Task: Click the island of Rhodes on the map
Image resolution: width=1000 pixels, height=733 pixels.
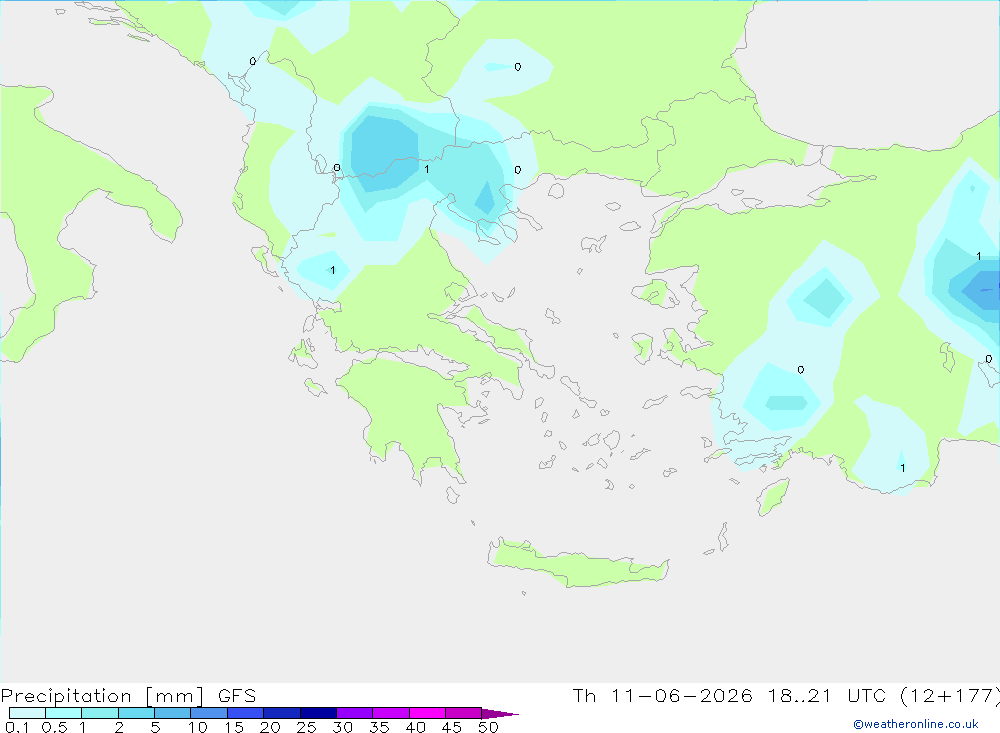Action: 773,496
